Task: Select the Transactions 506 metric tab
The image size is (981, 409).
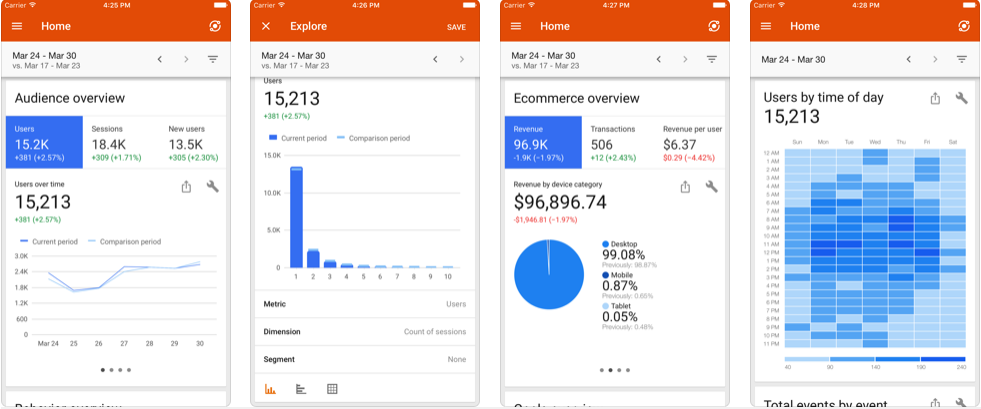Action: (x=620, y=142)
